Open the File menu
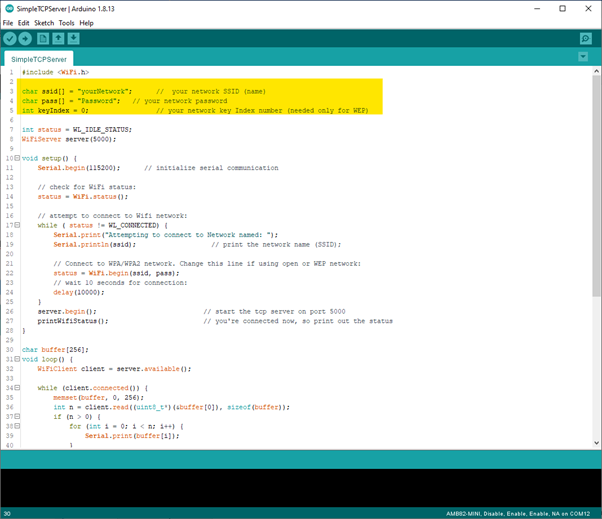 [8, 22]
